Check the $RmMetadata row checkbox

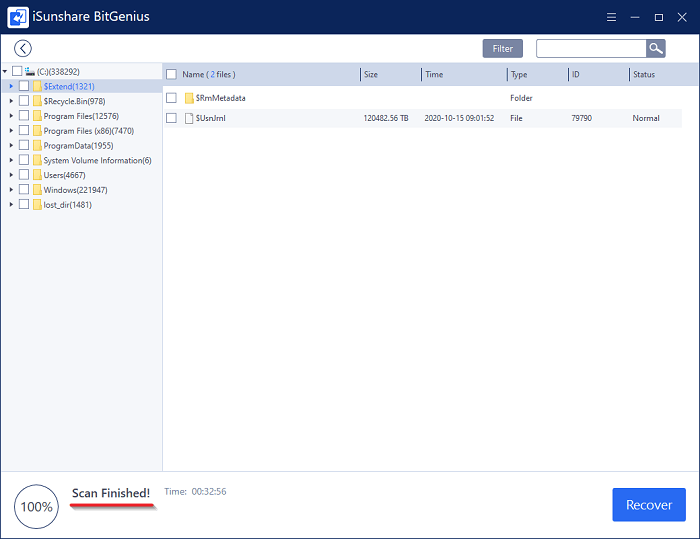click(x=171, y=97)
